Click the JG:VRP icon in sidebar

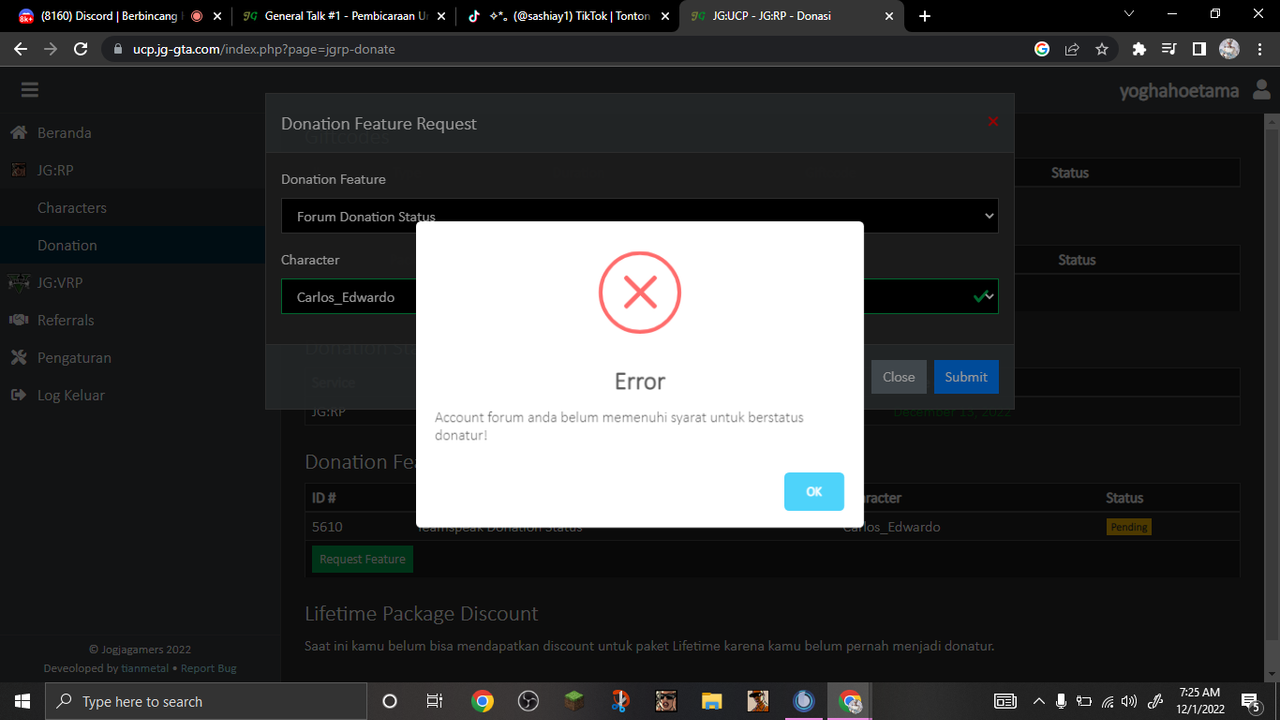(x=18, y=283)
